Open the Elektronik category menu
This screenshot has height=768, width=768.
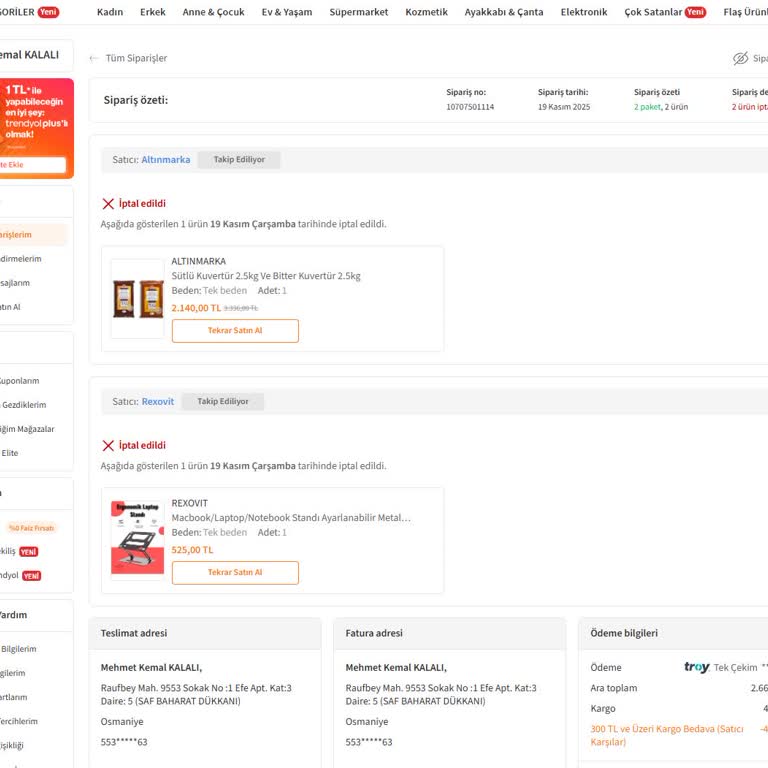pos(583,12)
